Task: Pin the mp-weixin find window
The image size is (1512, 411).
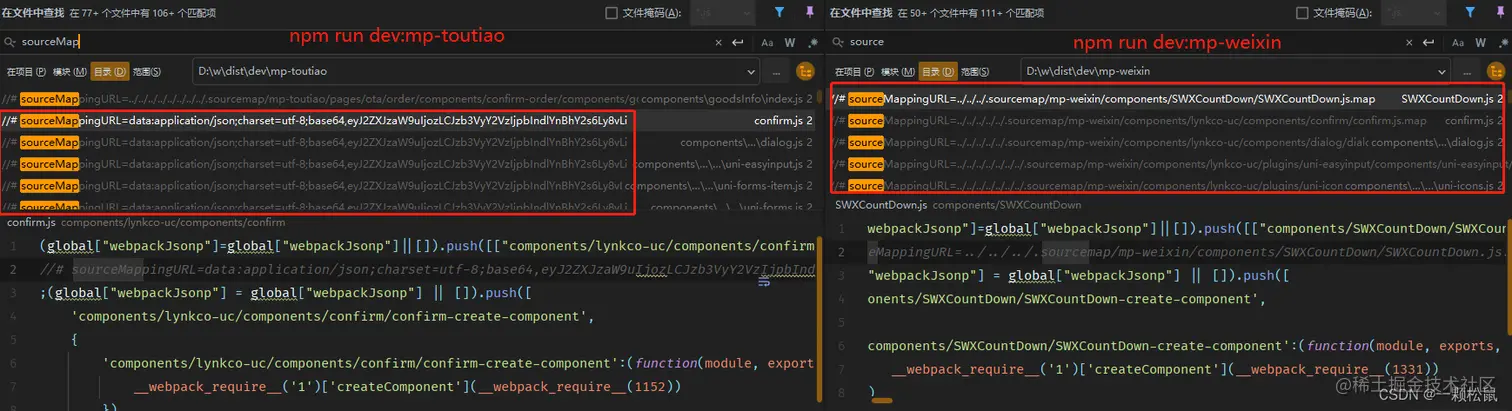Action: tap(1501, 13)
